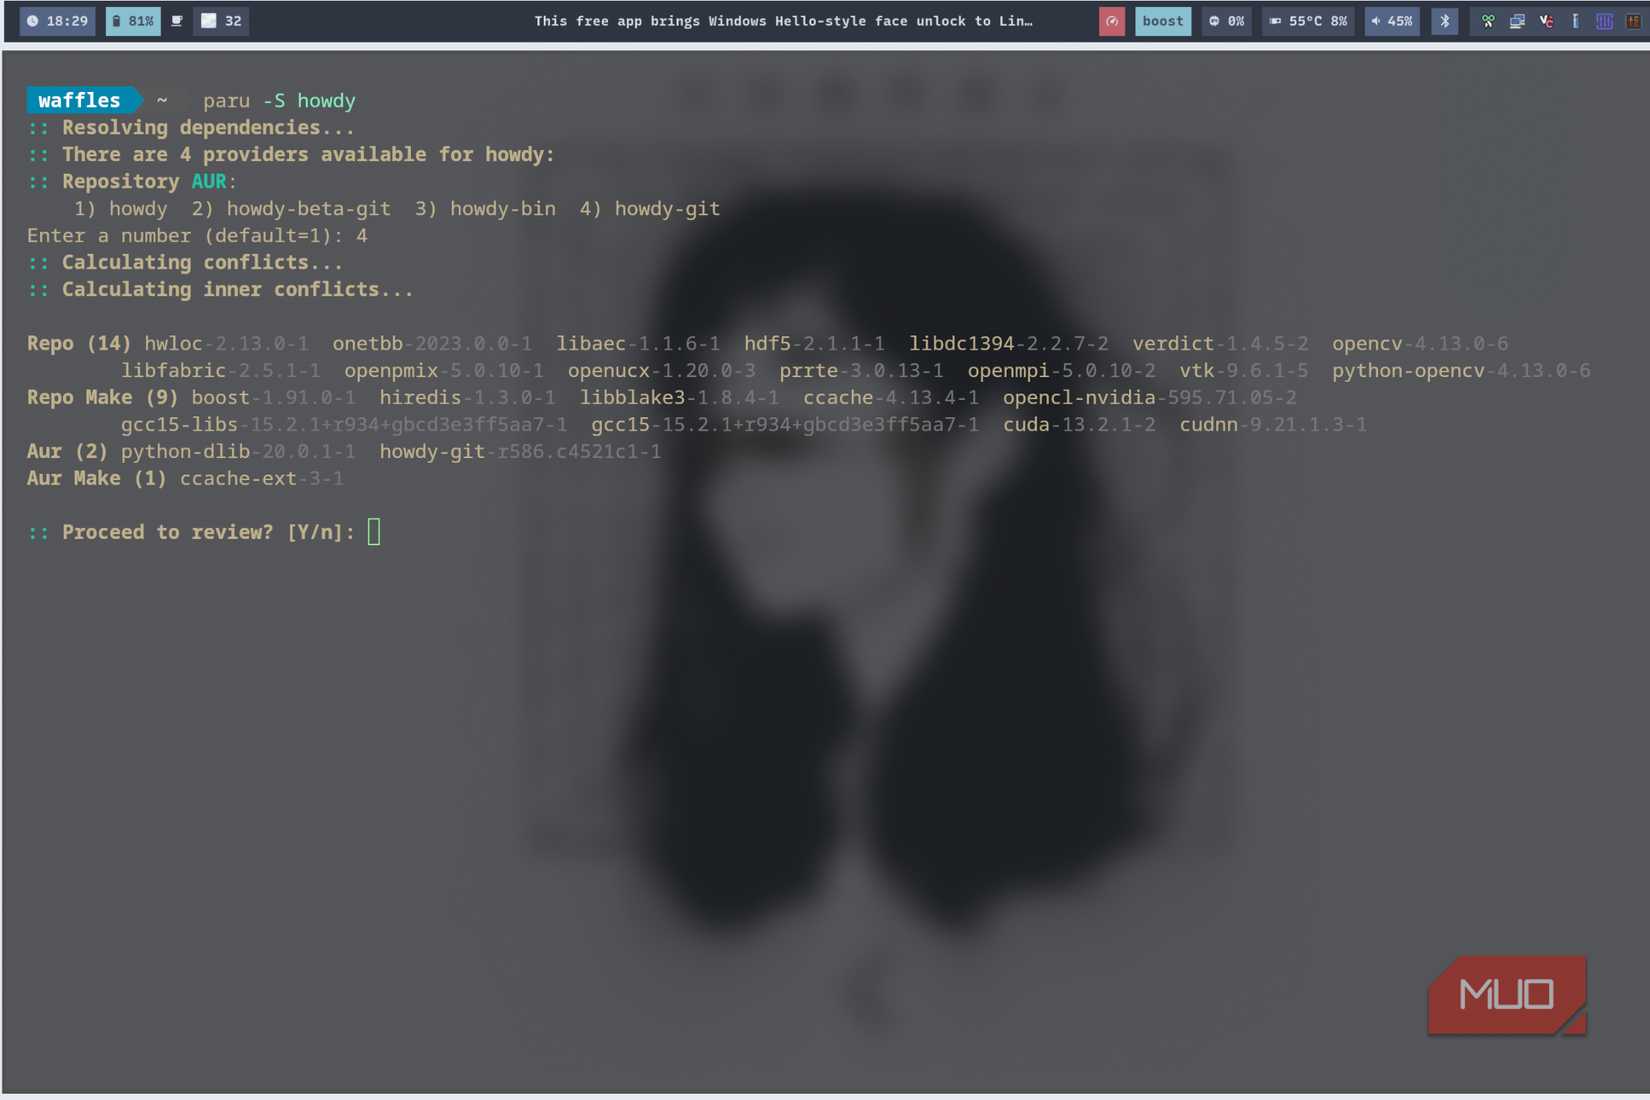Click the 45% volume module
Screen dimensions: 1650x1100
(1392, 21)
